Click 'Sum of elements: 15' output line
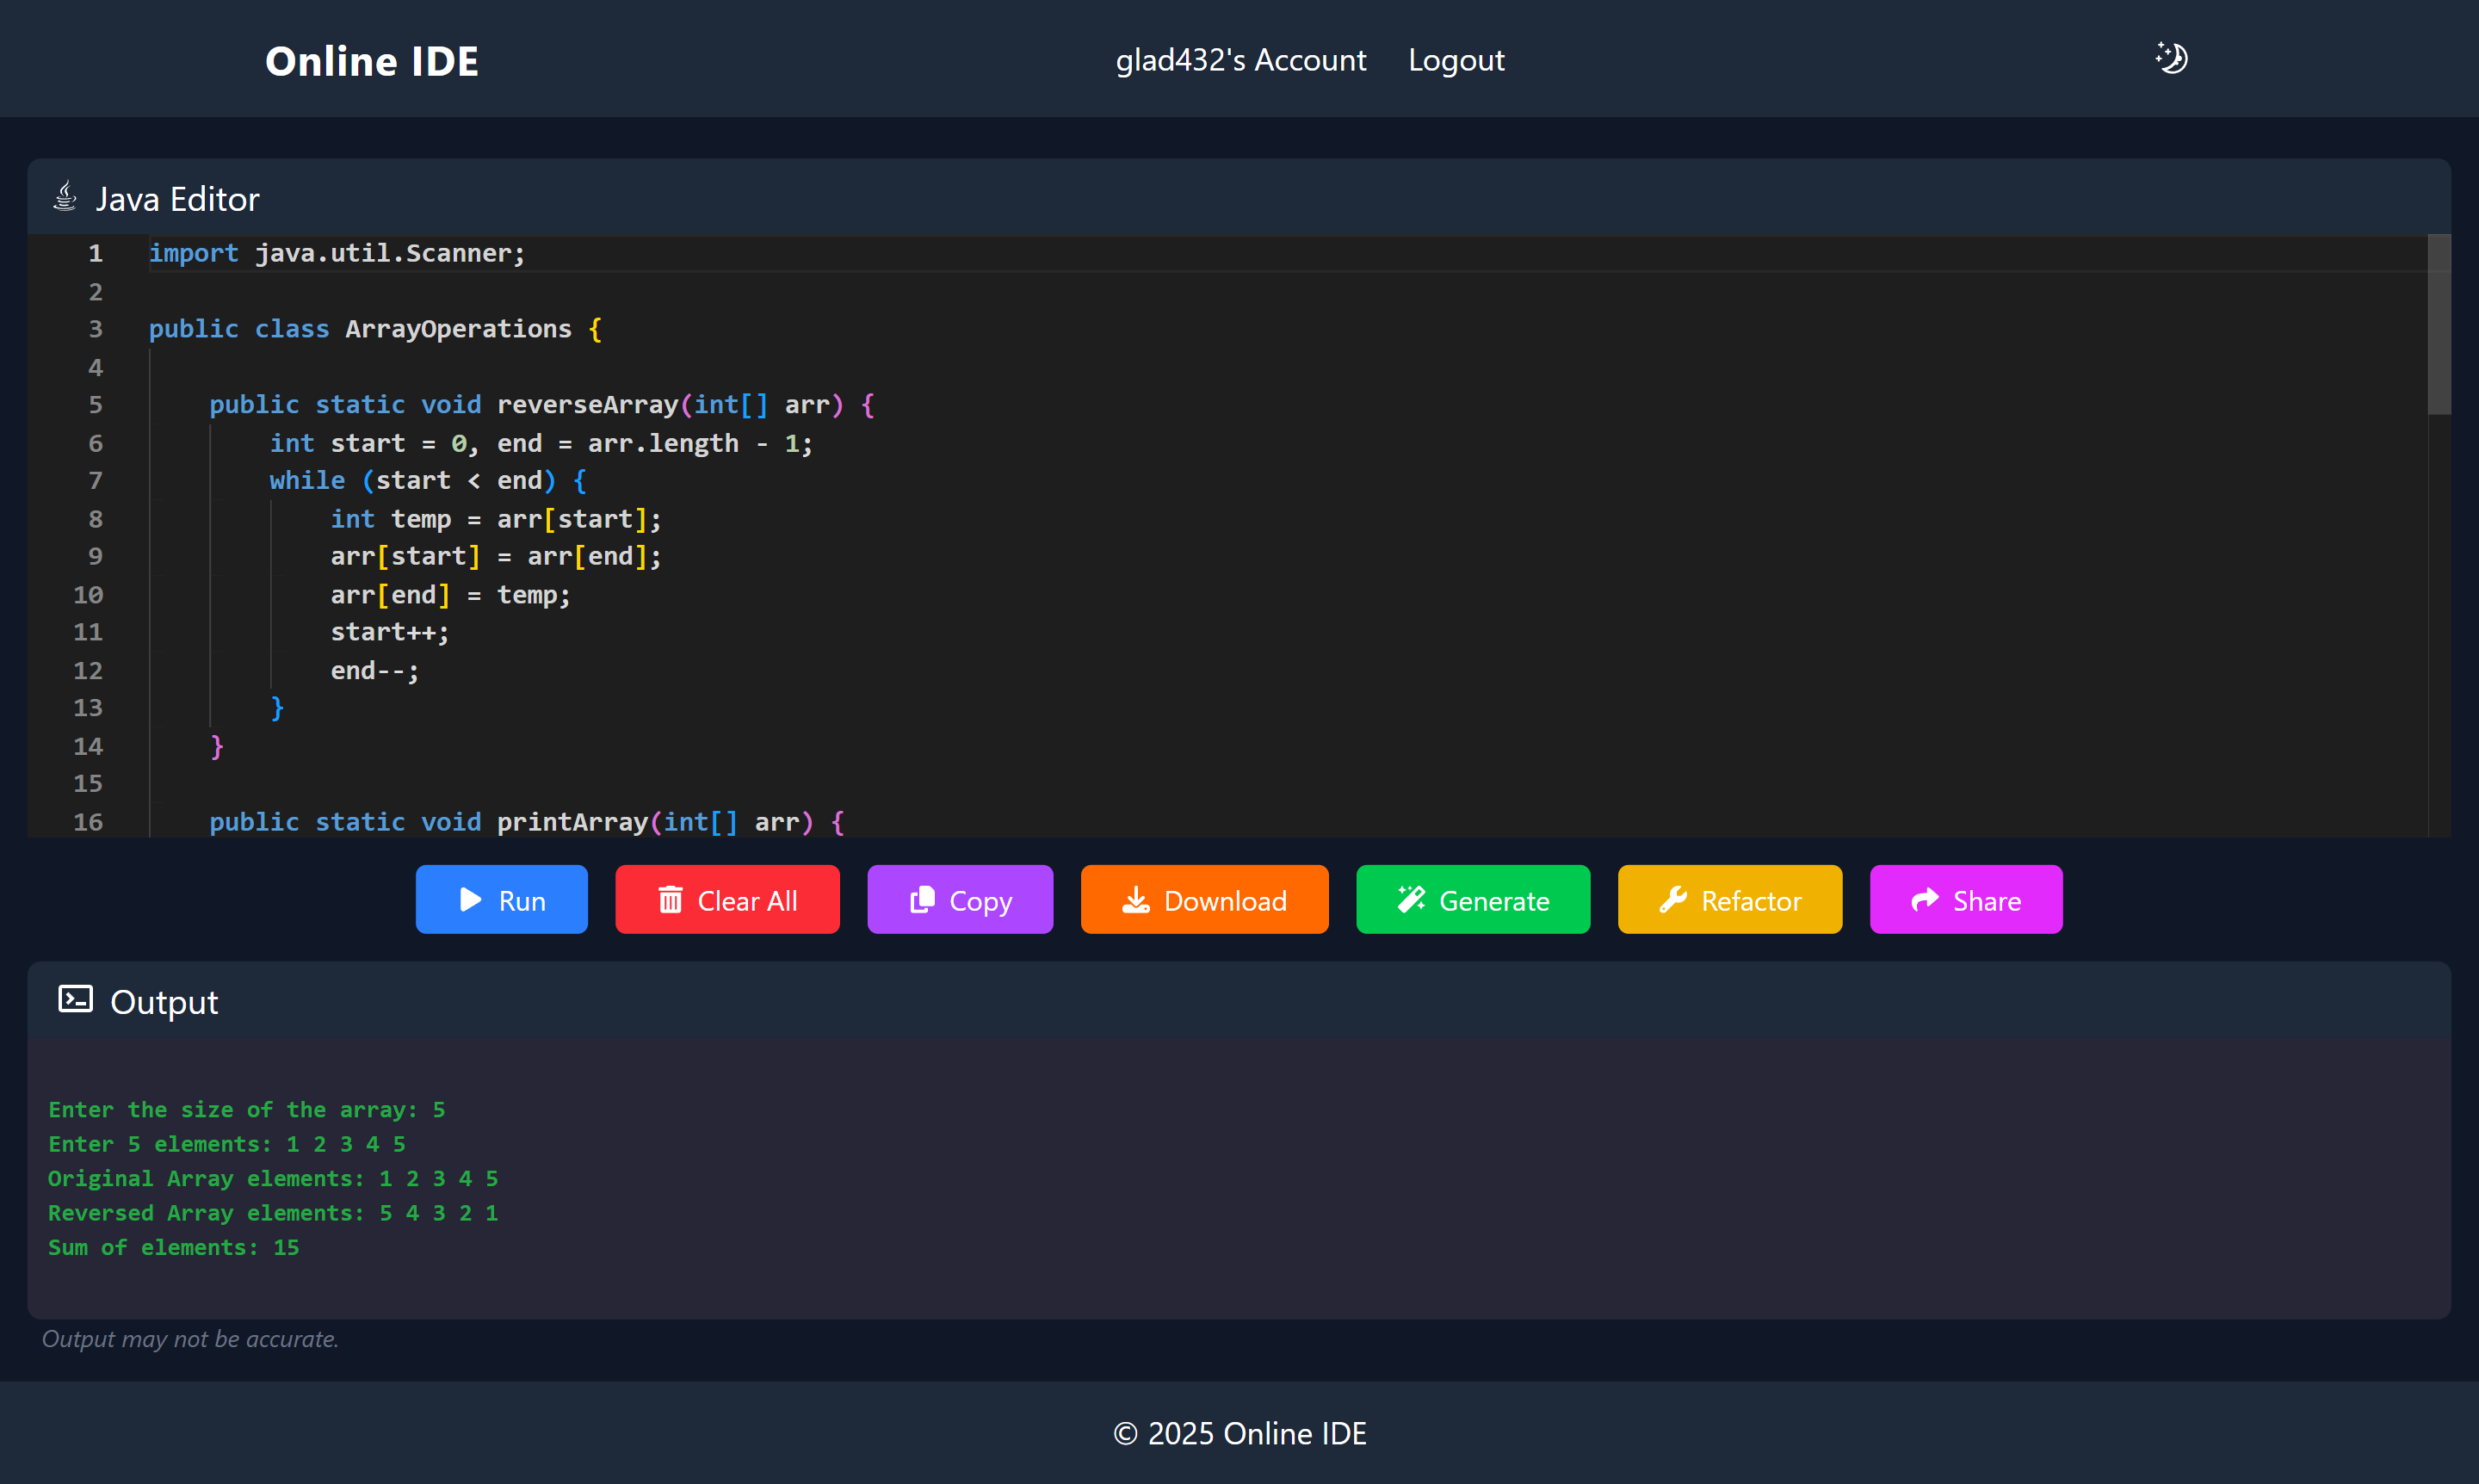The image size is (2479, 1484). tap(174, 1247)
